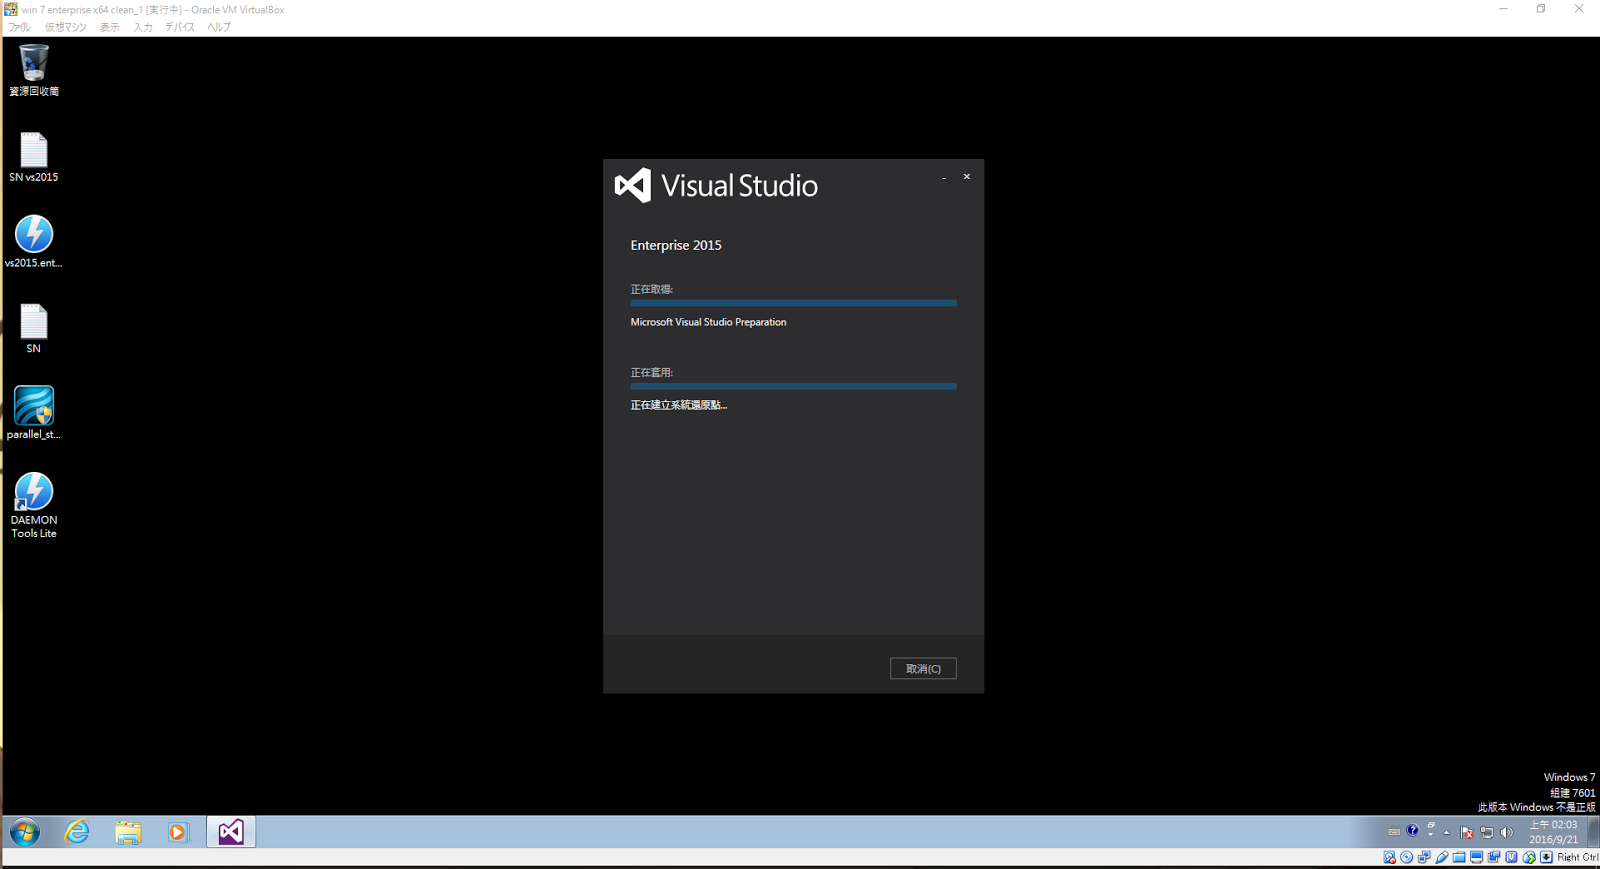Click the Enterprise 2015 text
Viewport: 1600px width, 869px height.
coord(676,245)
